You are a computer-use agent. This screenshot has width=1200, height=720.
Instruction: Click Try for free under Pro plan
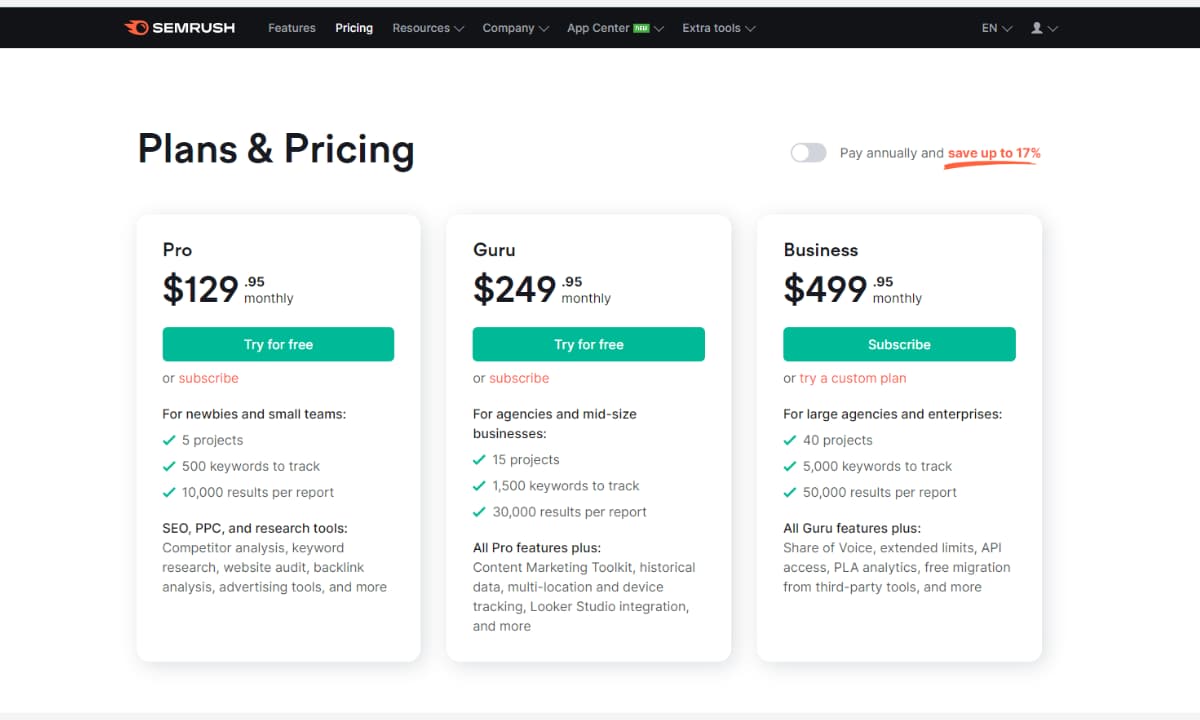(x=278, y=344)
